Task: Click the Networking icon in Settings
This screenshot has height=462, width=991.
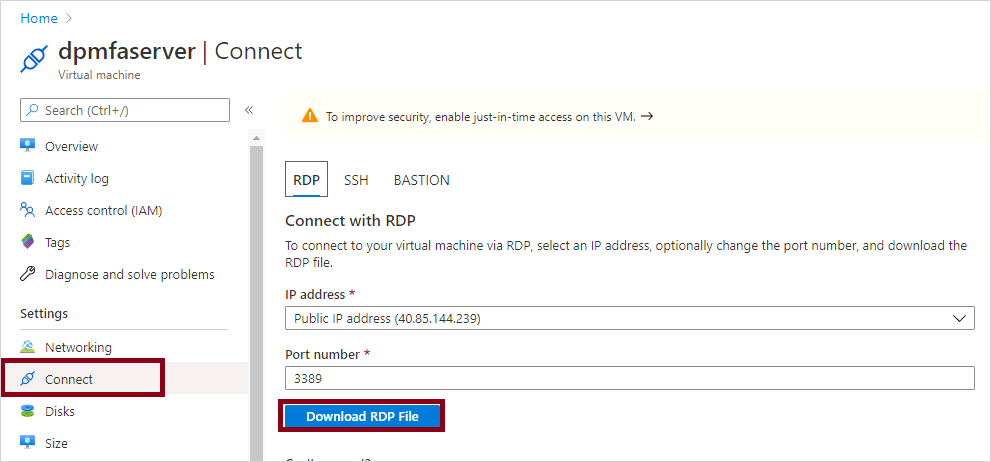Action: click(28, 347)
